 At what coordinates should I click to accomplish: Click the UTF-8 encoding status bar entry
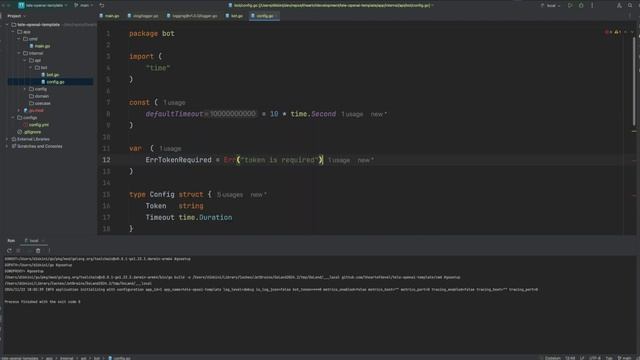click(x=594, y=358)
